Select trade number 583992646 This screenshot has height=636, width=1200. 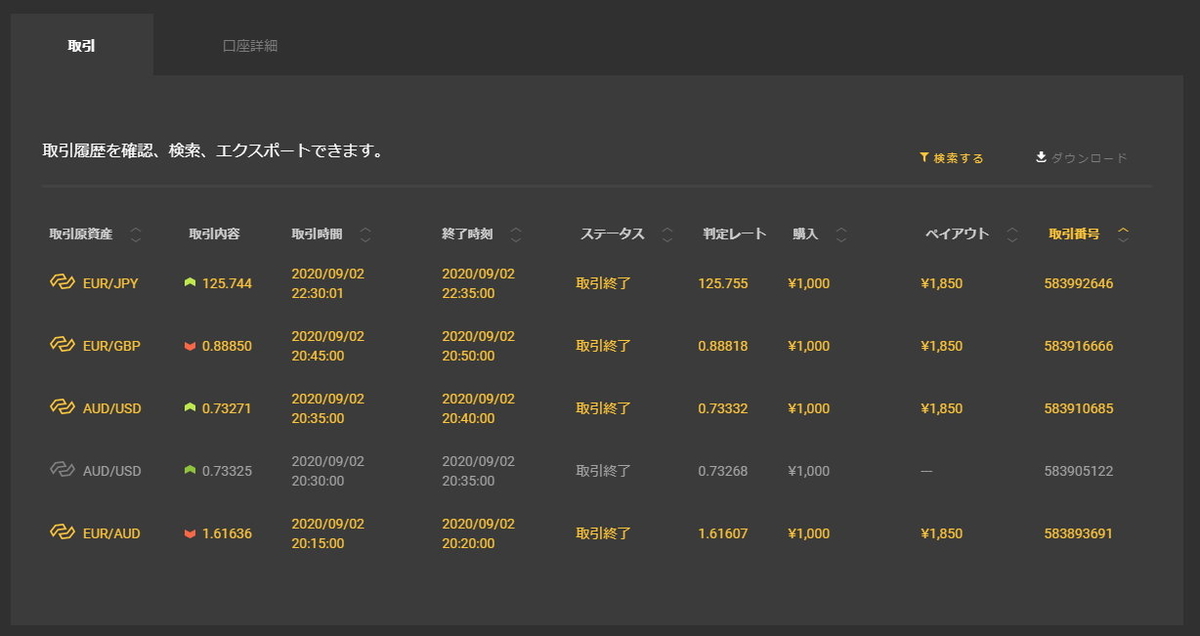pos(1078,283)
